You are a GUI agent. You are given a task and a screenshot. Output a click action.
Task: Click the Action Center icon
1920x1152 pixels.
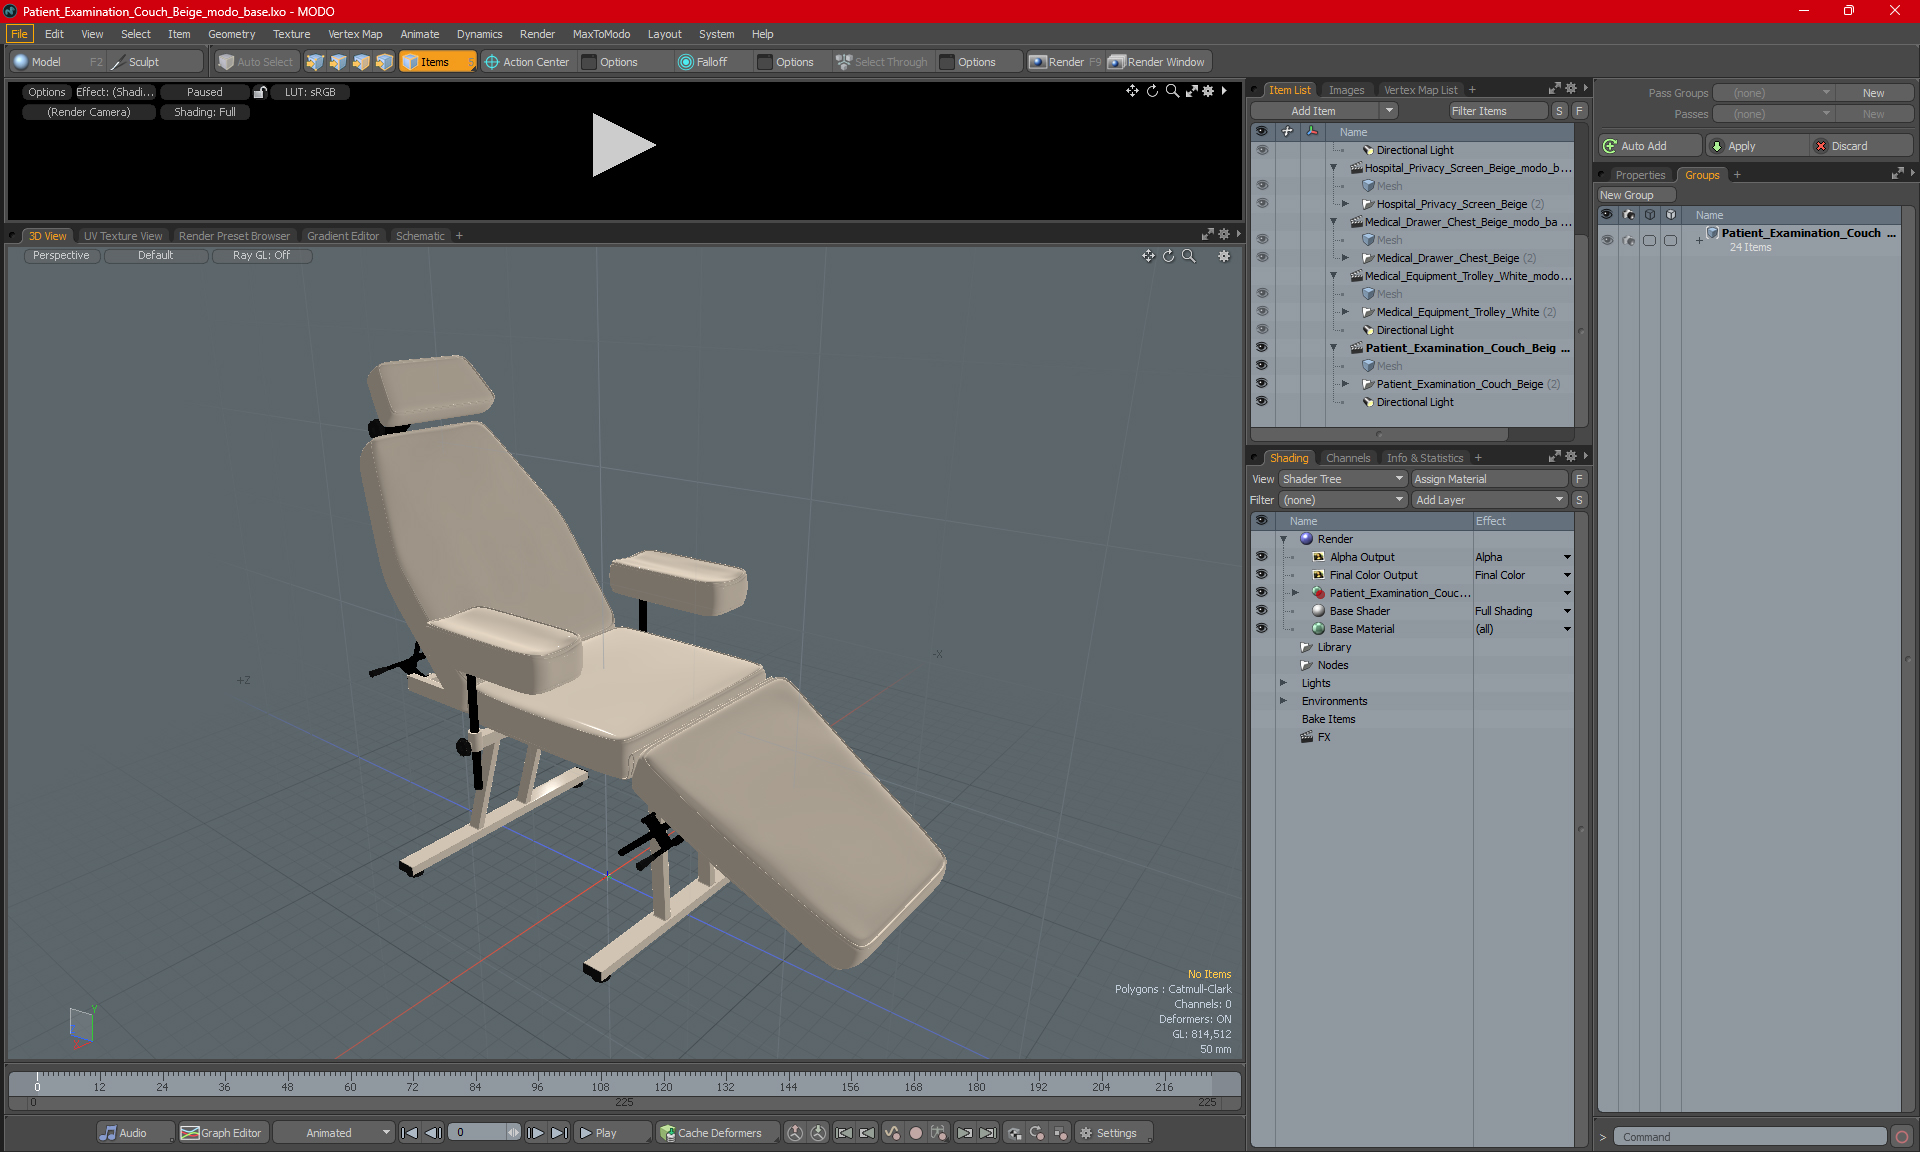[x=492, y=62]
